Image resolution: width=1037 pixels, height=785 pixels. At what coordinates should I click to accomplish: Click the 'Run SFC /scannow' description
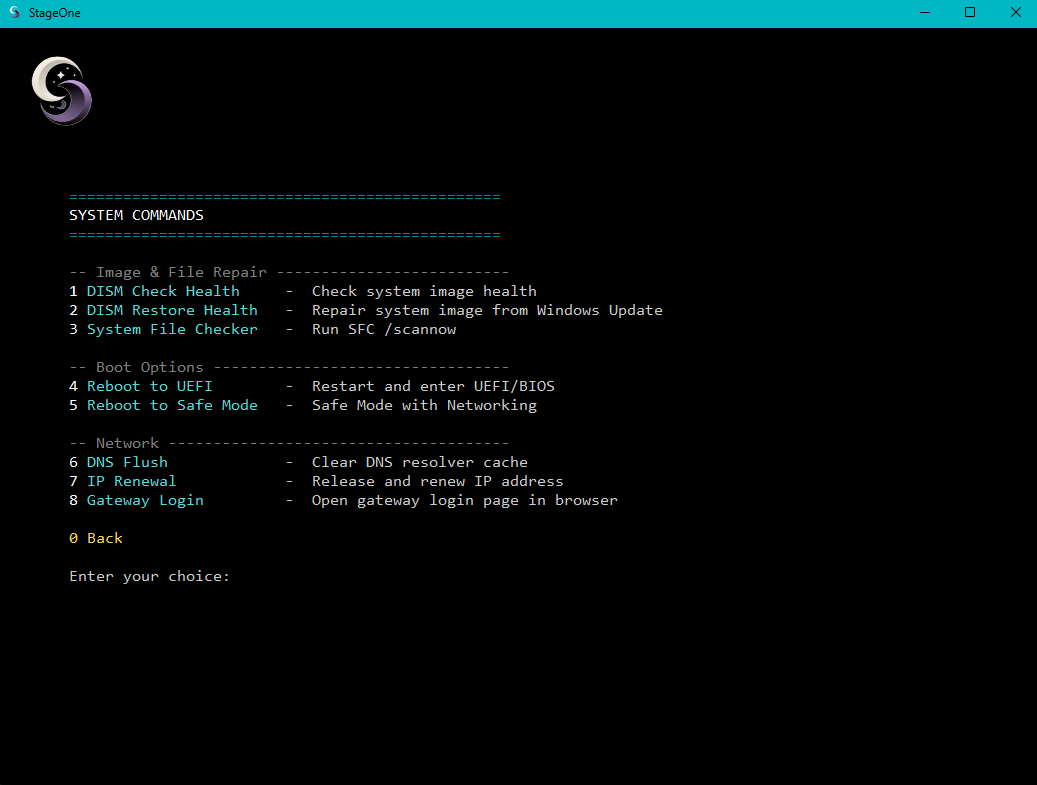point(384,329)
